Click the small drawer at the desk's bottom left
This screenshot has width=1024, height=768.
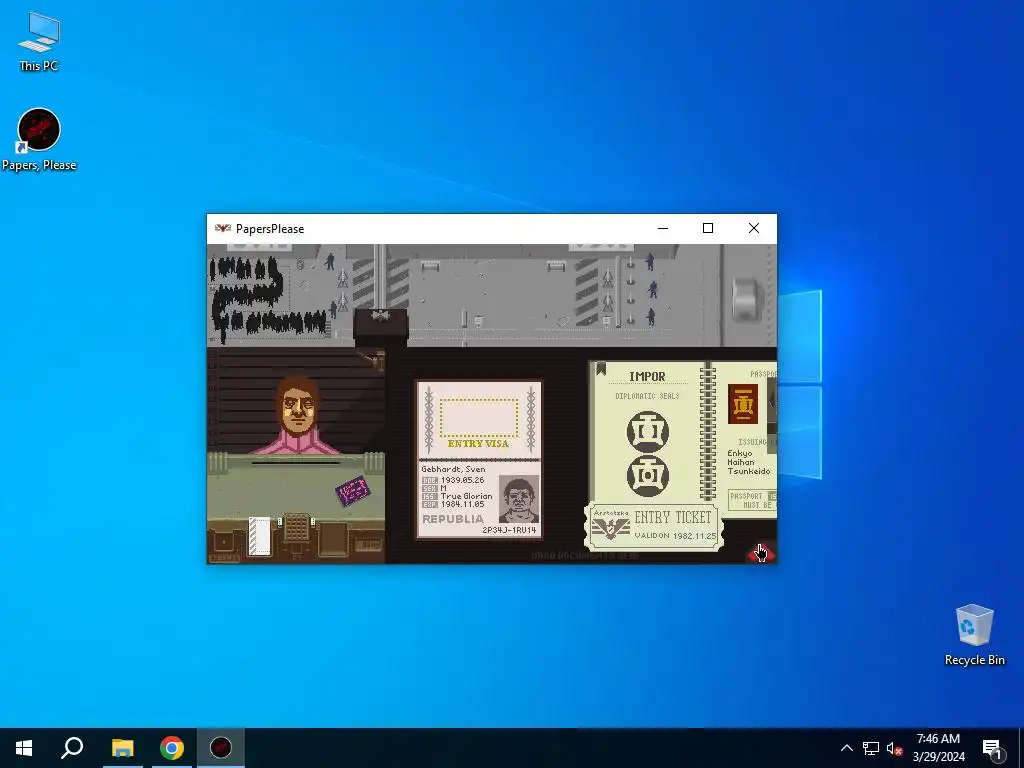point(224,542)
